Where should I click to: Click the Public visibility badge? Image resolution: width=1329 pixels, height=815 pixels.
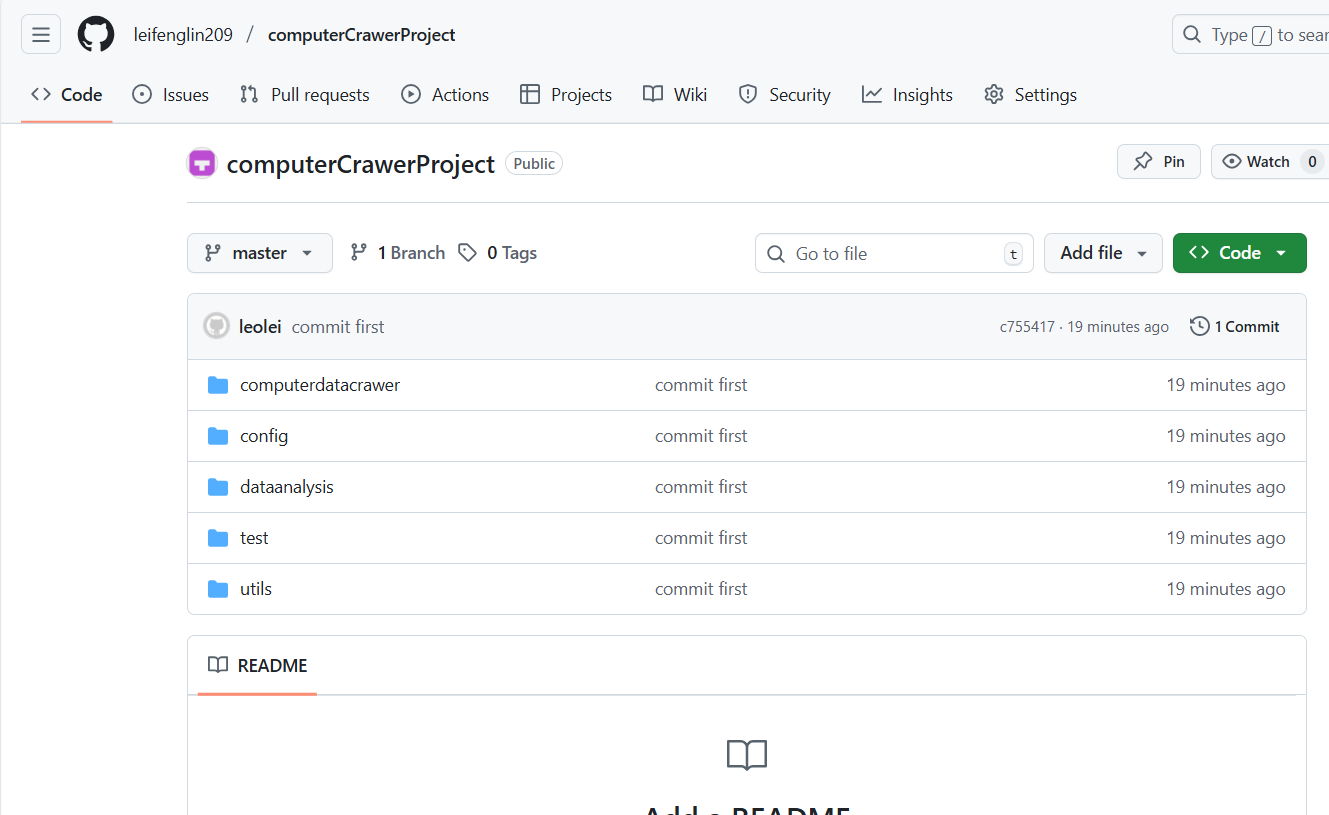pos(534,164)
